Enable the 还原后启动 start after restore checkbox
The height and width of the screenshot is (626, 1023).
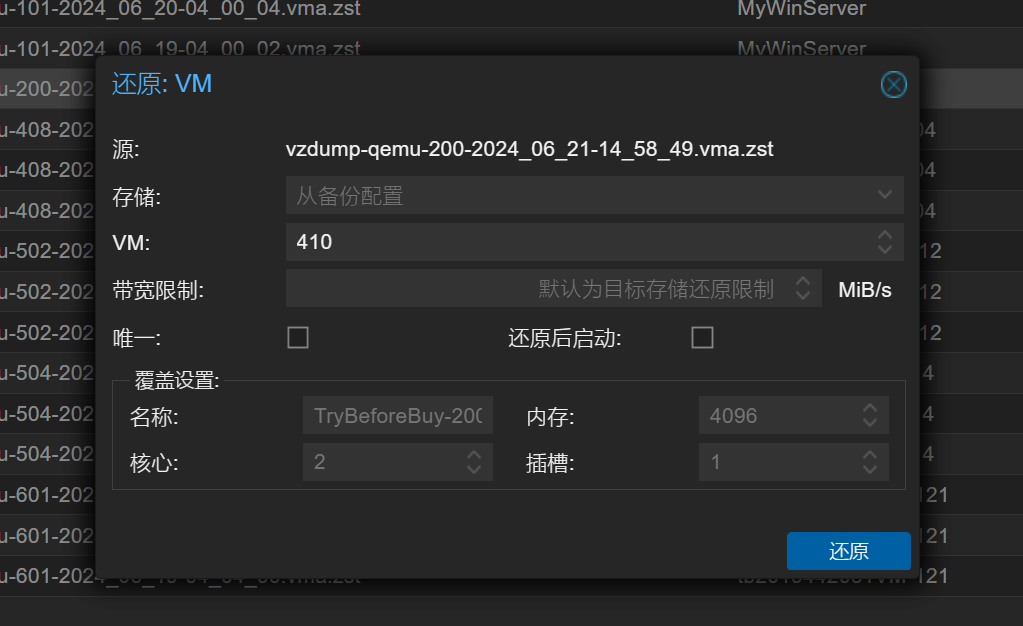click(702, 337)
